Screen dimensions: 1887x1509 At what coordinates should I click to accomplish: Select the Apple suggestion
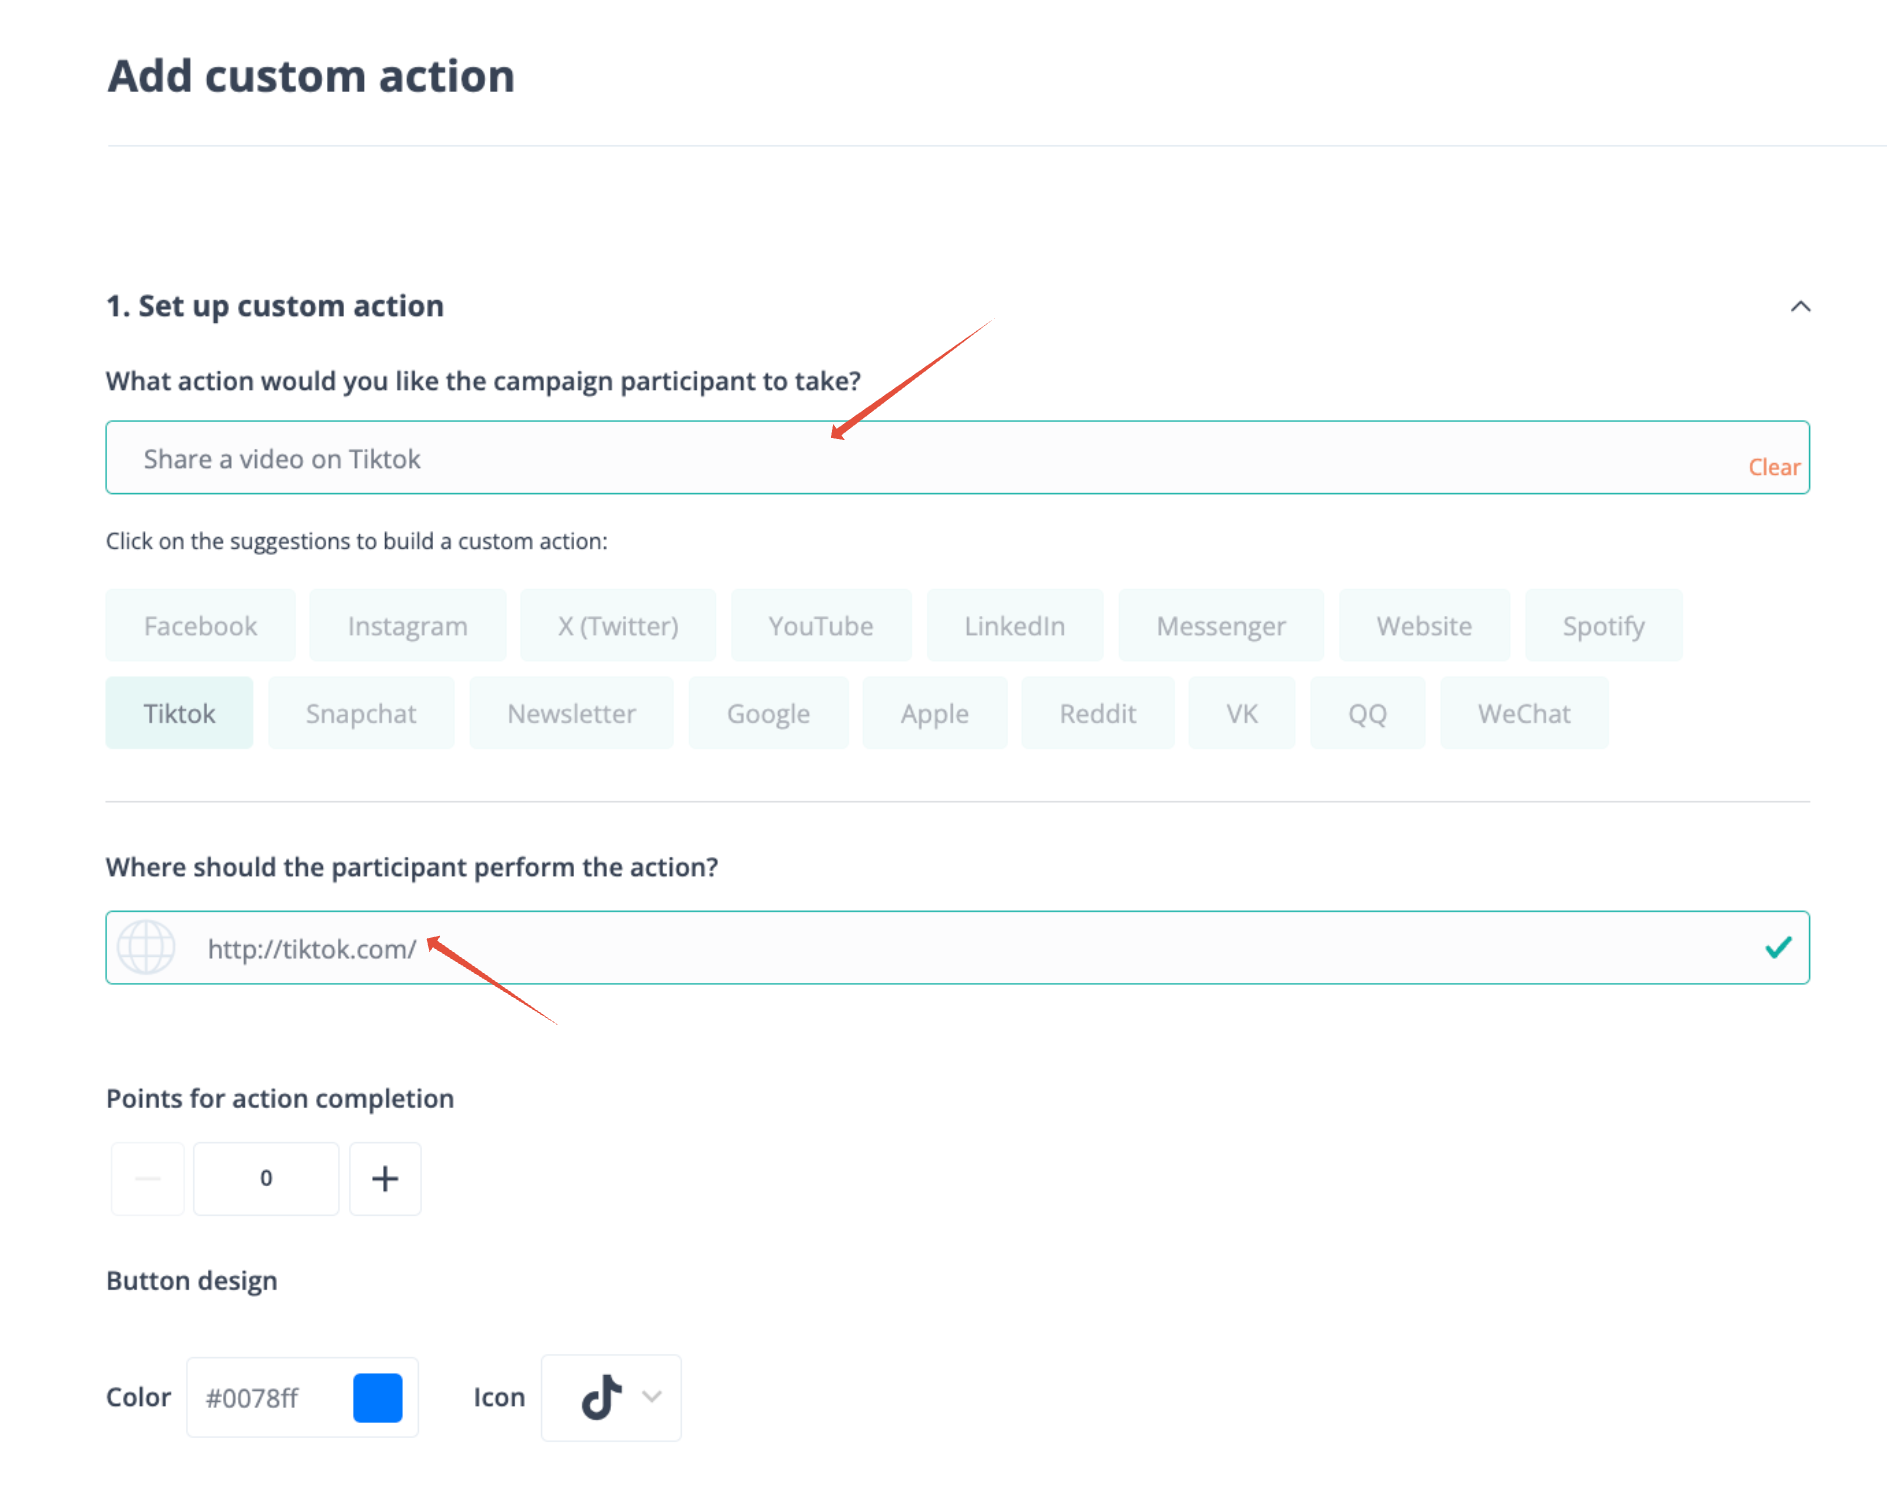(x=935, y=713)
